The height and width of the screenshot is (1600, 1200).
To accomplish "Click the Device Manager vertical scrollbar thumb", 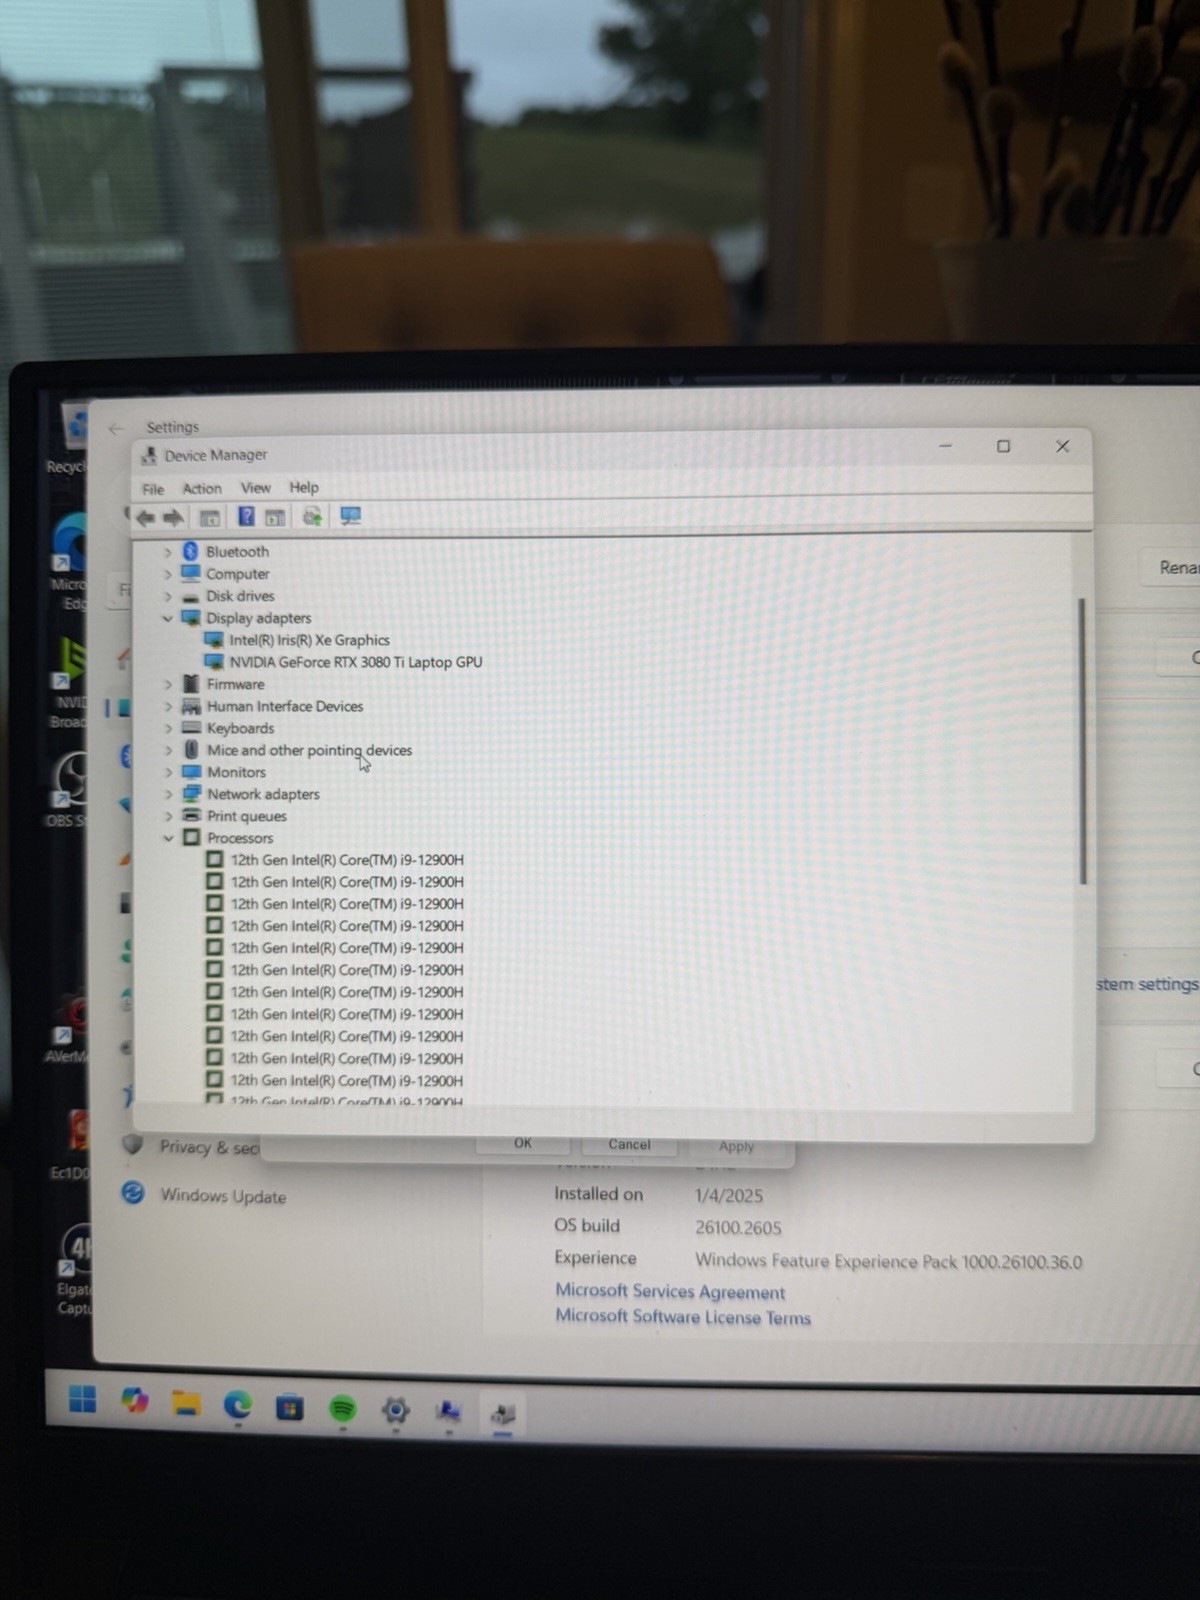I will (1082, 741).
